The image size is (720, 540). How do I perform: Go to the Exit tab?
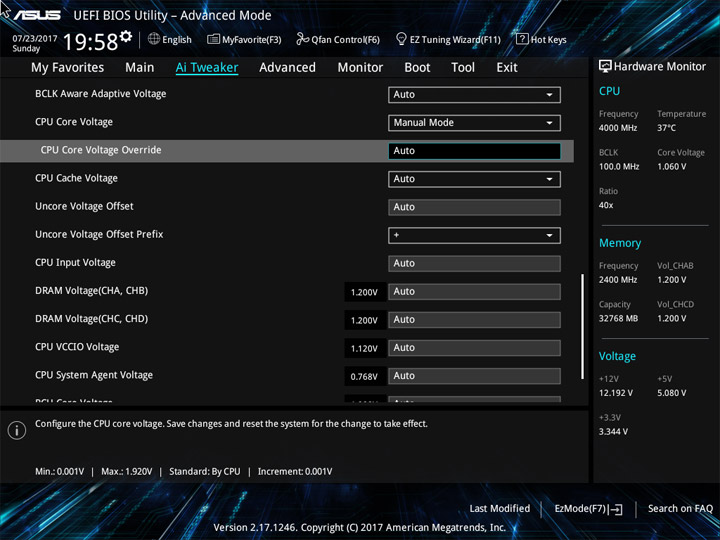coord(507,68)
